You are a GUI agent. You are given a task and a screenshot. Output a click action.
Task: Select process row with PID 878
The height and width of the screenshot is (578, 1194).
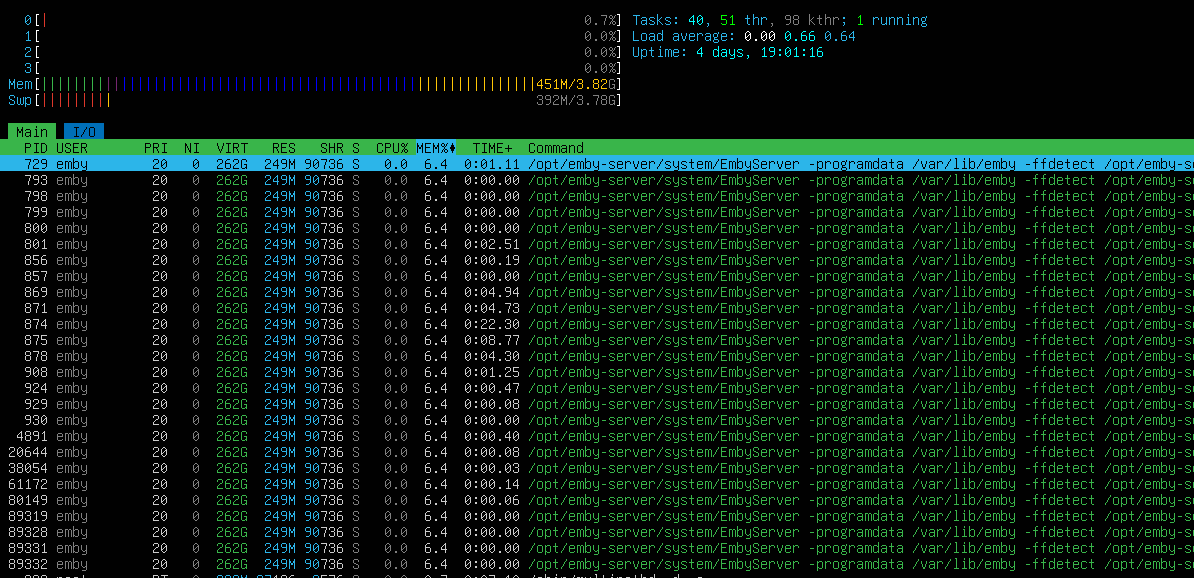(597, 356)
